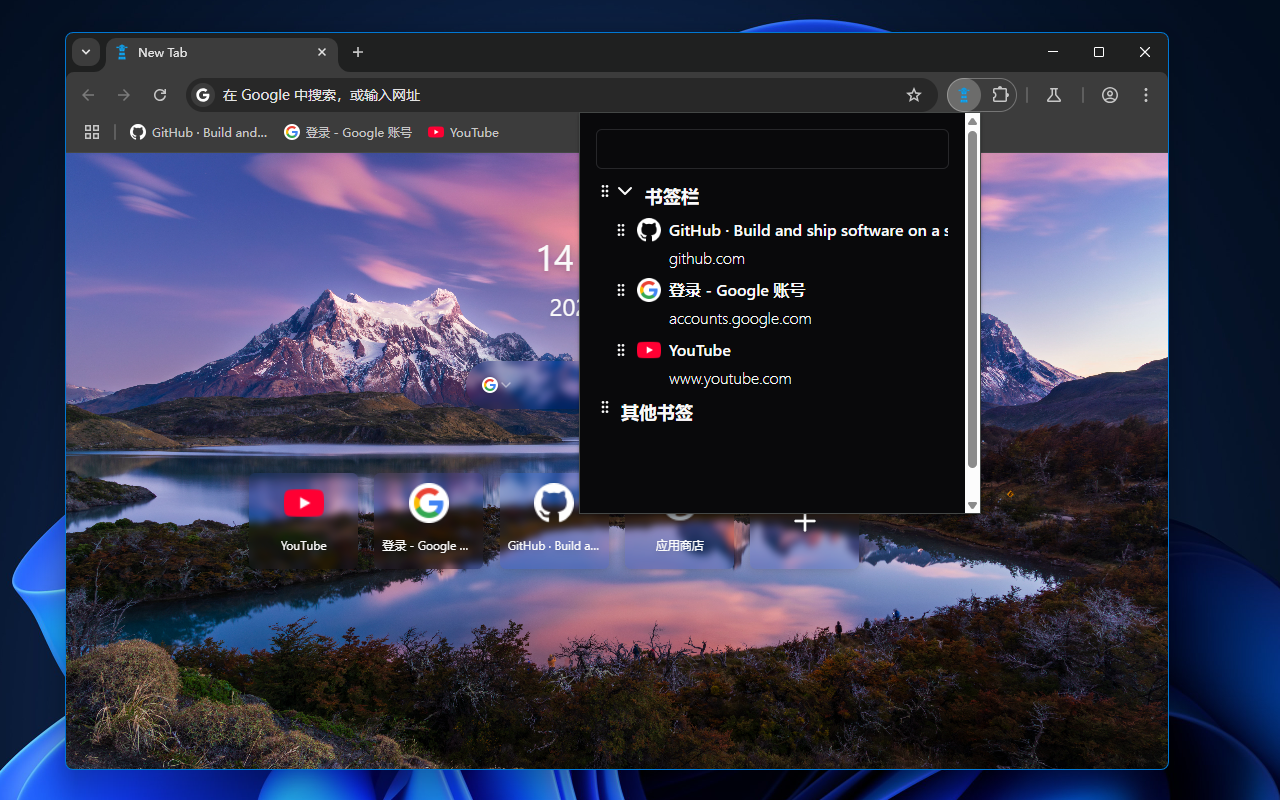
Task: Open the profile avatar button
Action: (1110, 95)
